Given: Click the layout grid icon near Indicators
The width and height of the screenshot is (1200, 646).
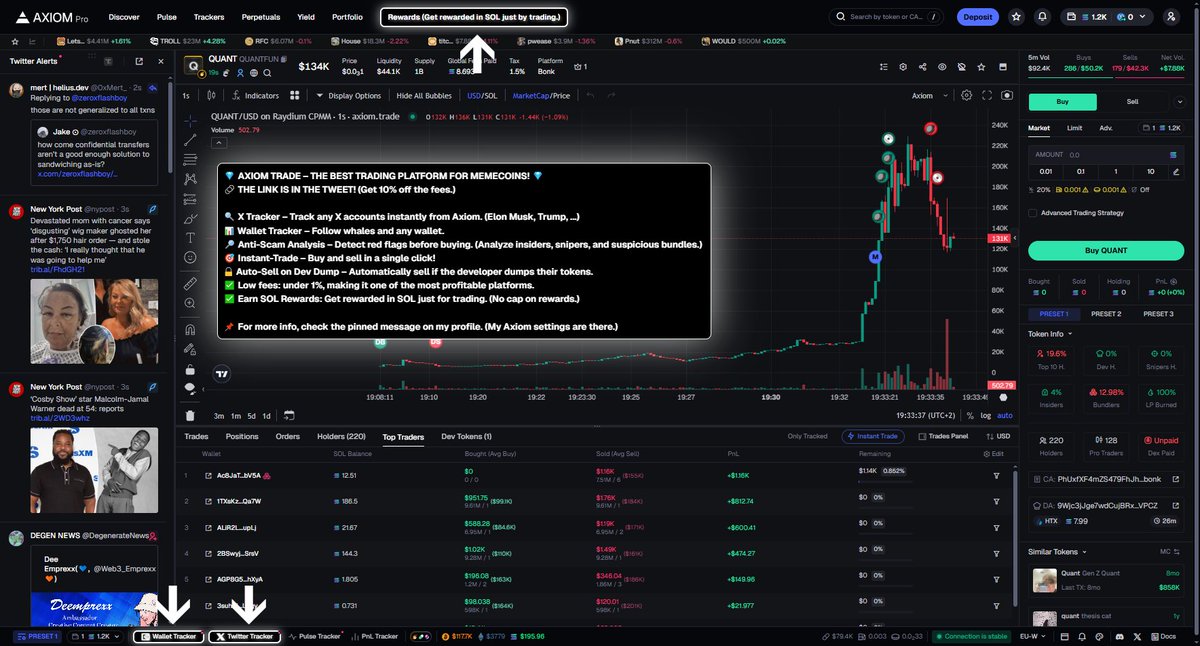Looking at the screenshot, I should [295, 96].
